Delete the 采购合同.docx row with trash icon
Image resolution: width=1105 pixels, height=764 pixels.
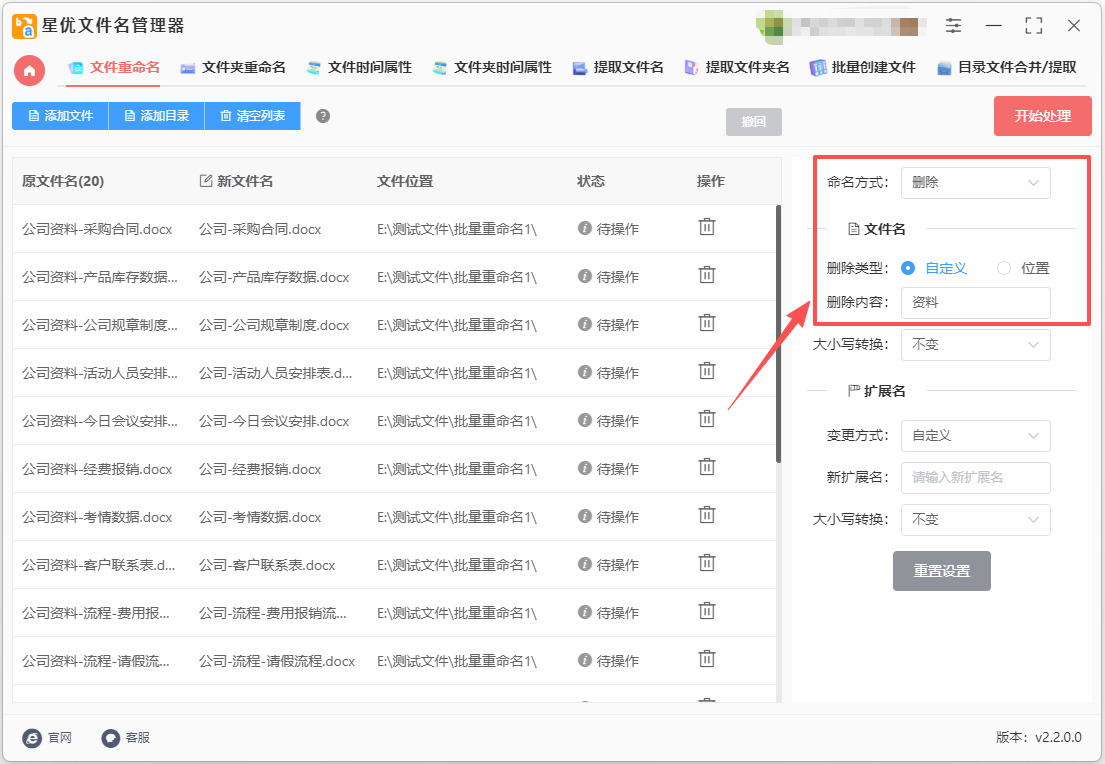(x=706, y=227)
